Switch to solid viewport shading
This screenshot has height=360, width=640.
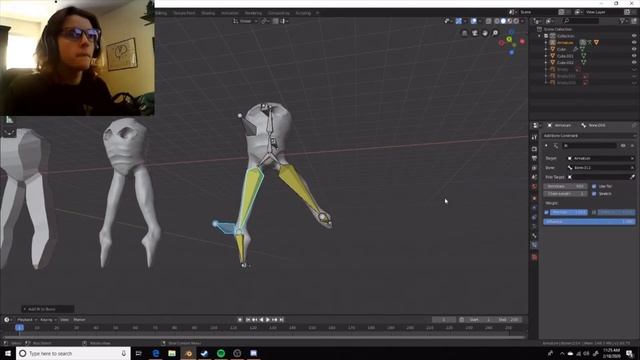(x=503, y=21)
